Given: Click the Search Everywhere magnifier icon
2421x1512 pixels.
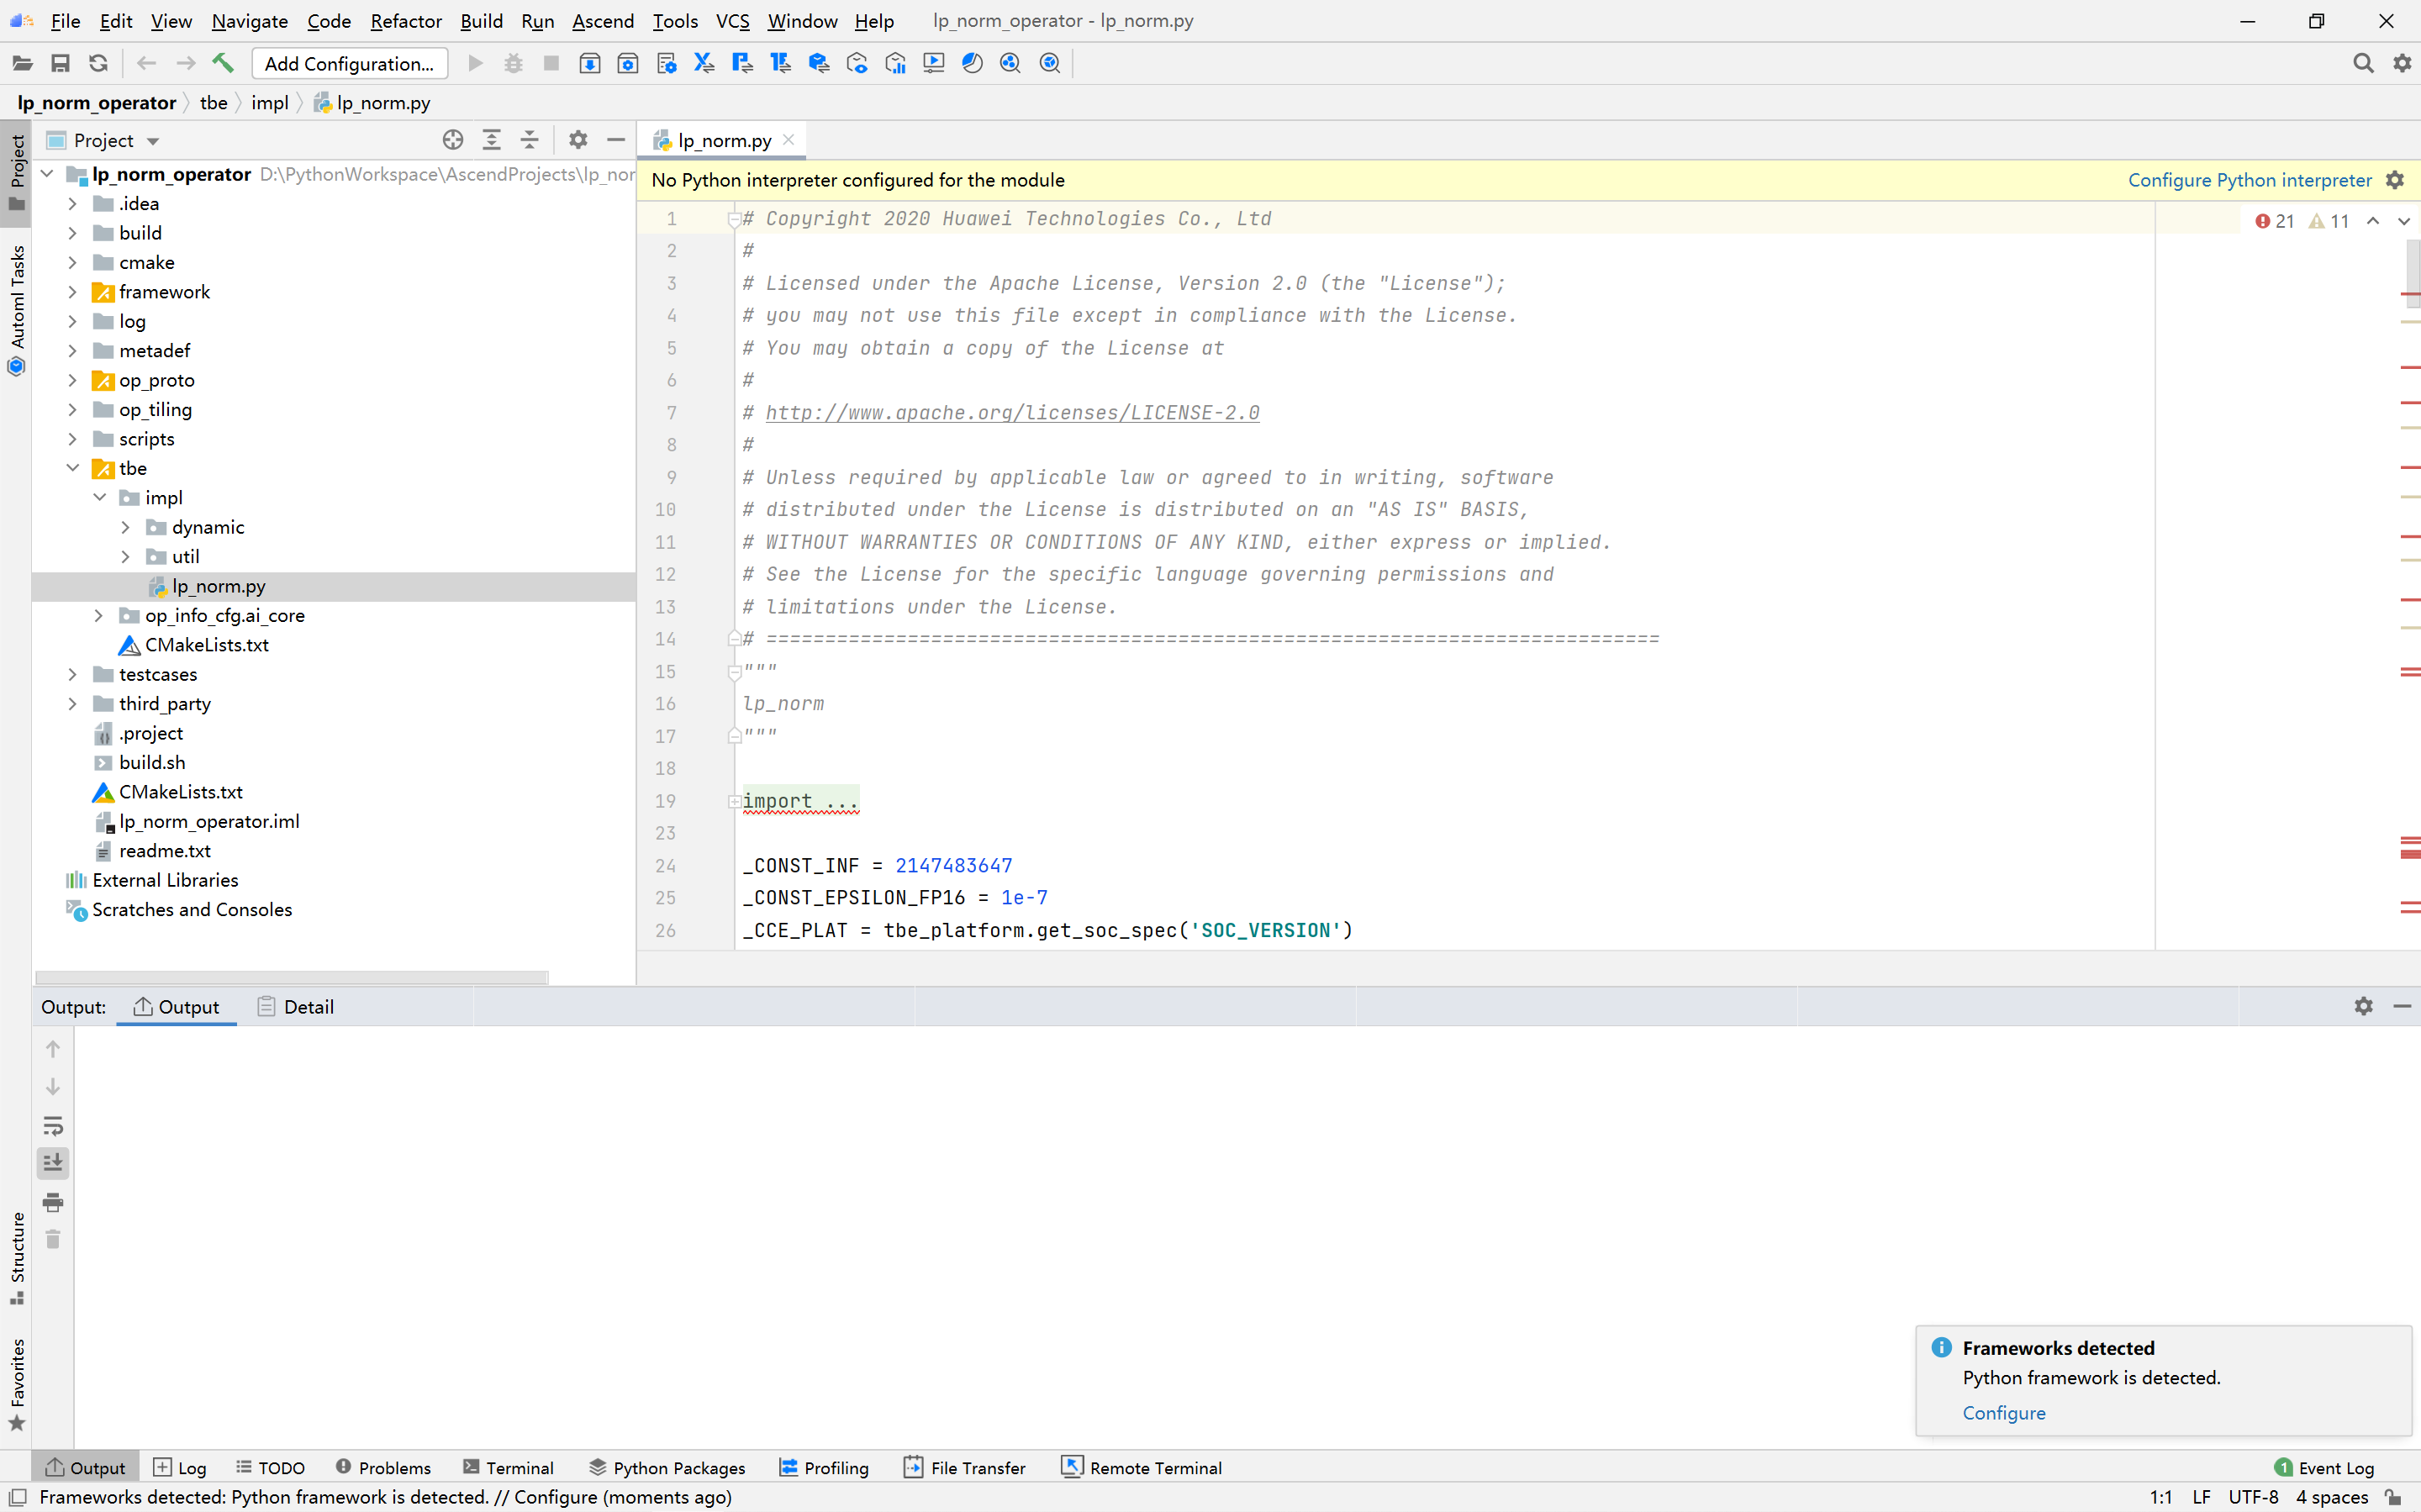Looking at the screenshot, I should tap(2362, 63).
